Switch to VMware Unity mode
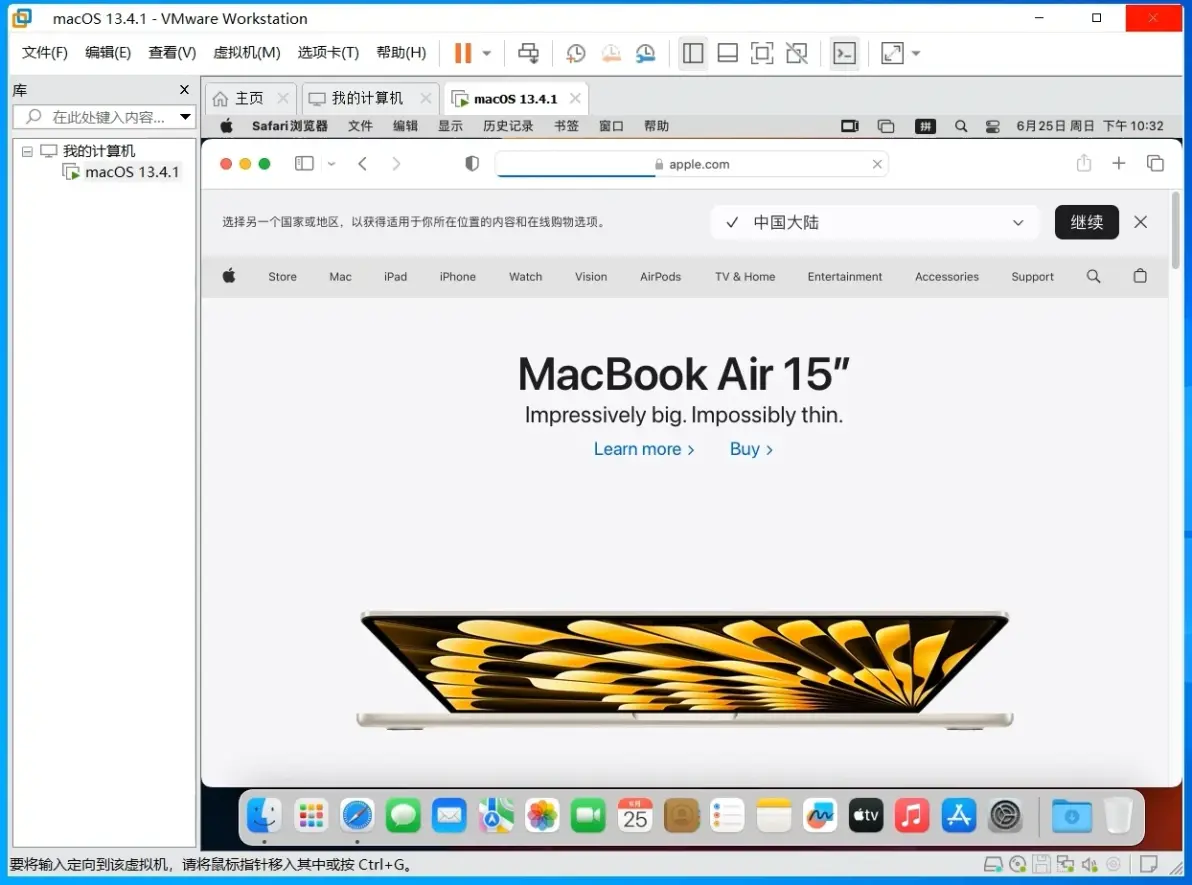 (x=797, y=53)
